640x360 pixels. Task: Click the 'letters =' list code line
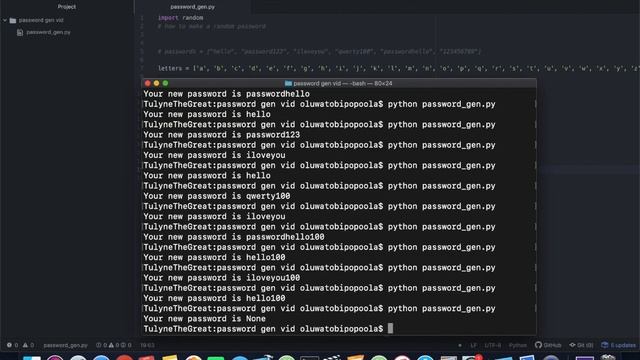click(398, 69)
